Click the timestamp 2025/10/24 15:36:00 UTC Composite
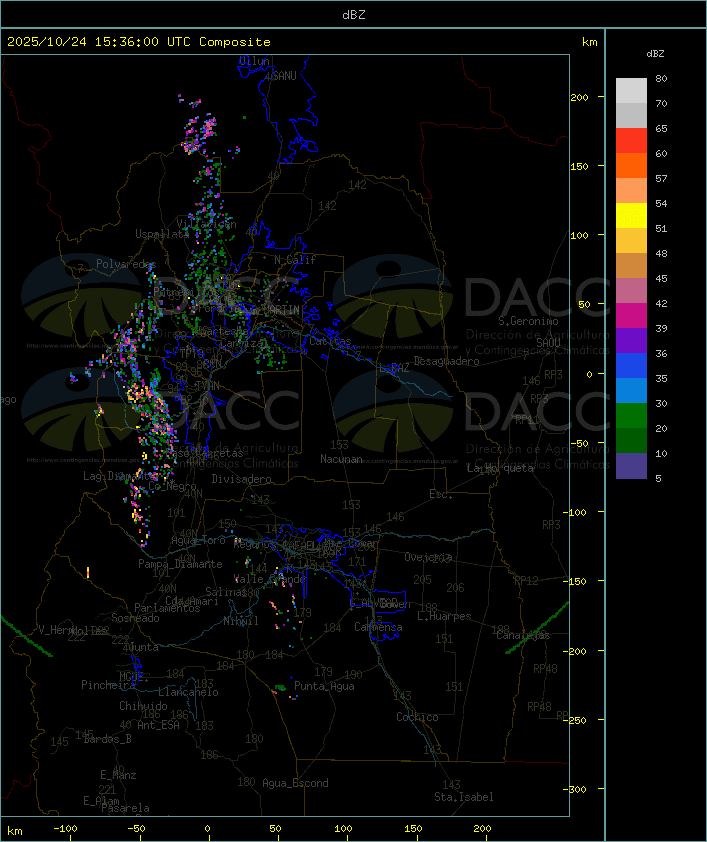 coord(139,42)
